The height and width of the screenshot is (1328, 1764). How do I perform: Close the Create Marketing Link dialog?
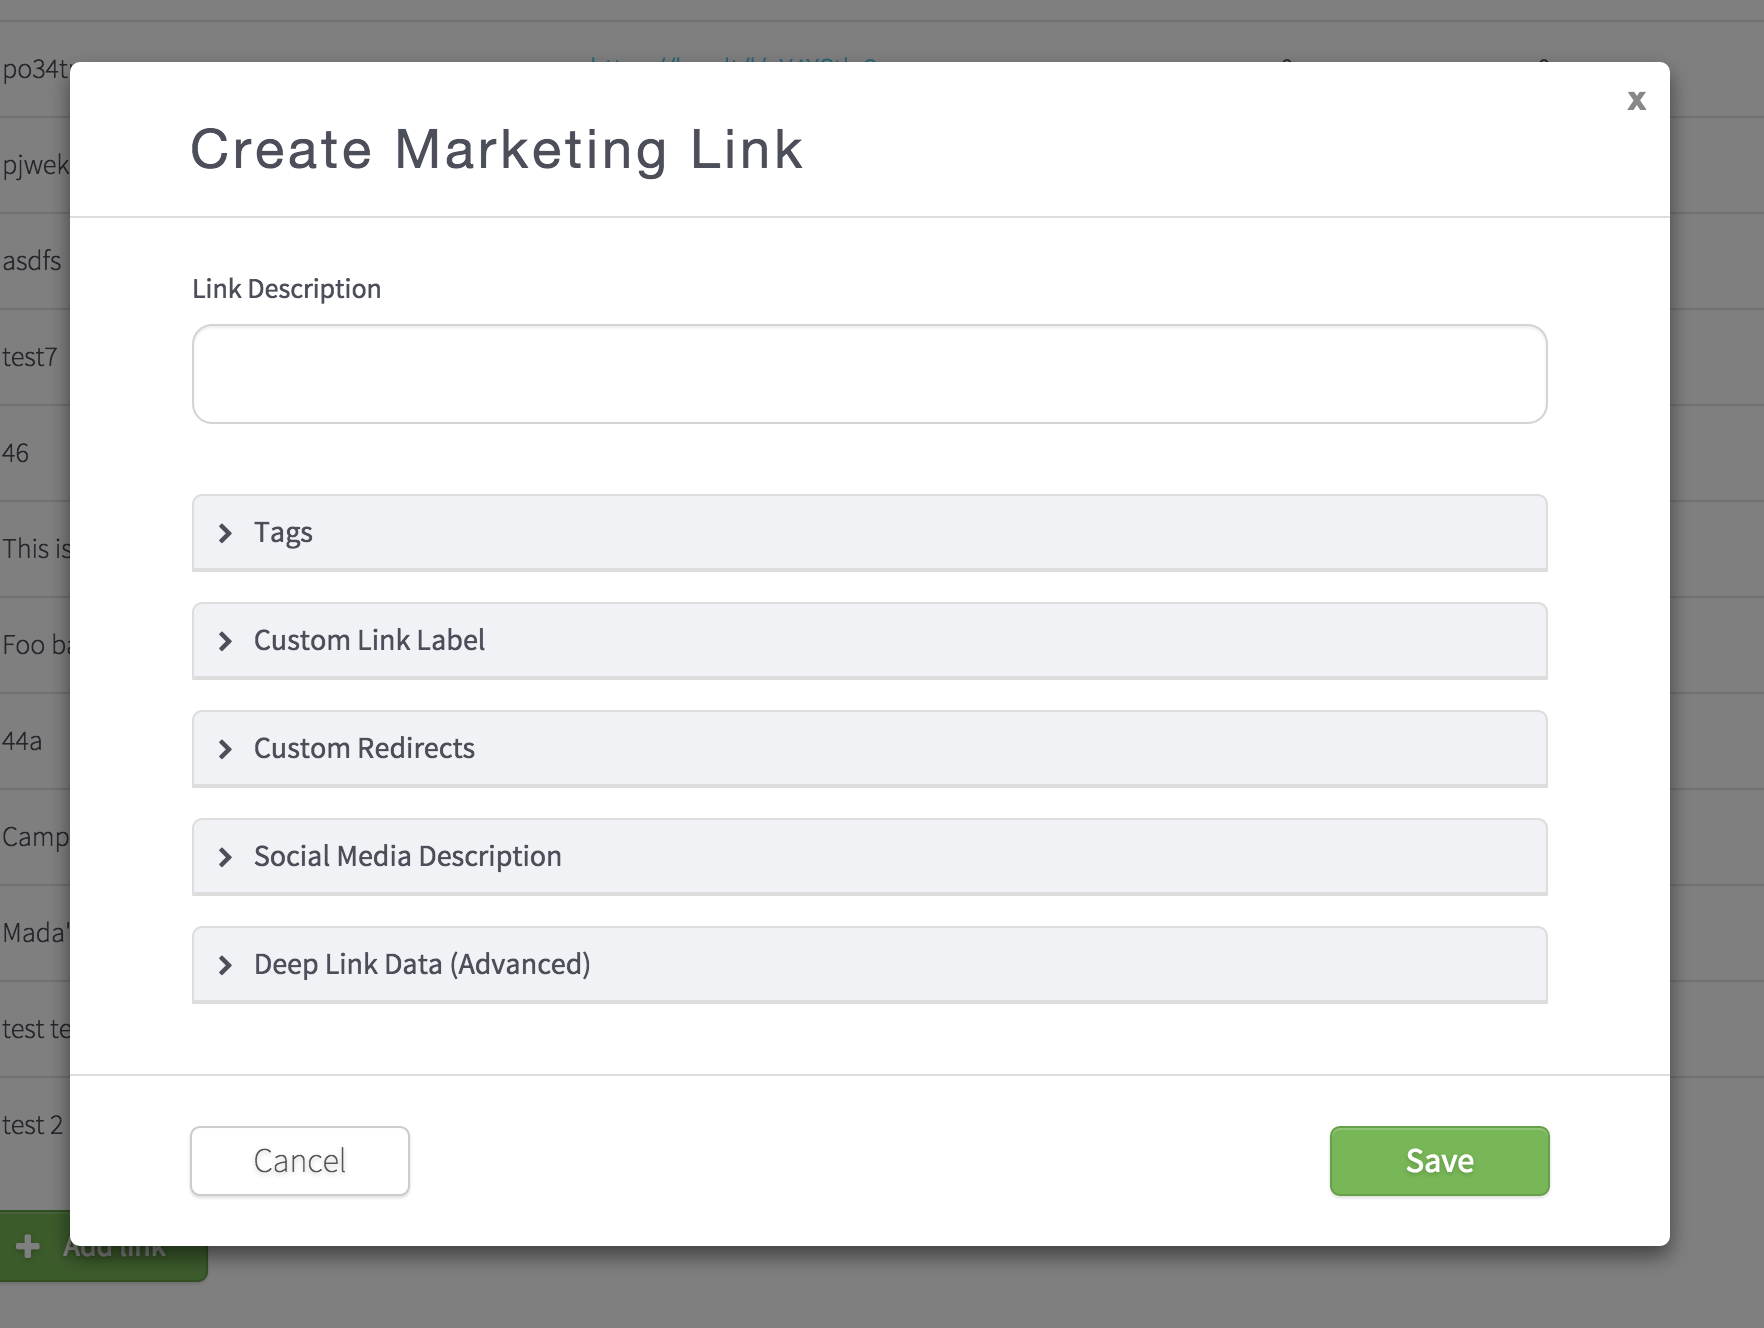pyautogui.click(x=1636, y=100)
